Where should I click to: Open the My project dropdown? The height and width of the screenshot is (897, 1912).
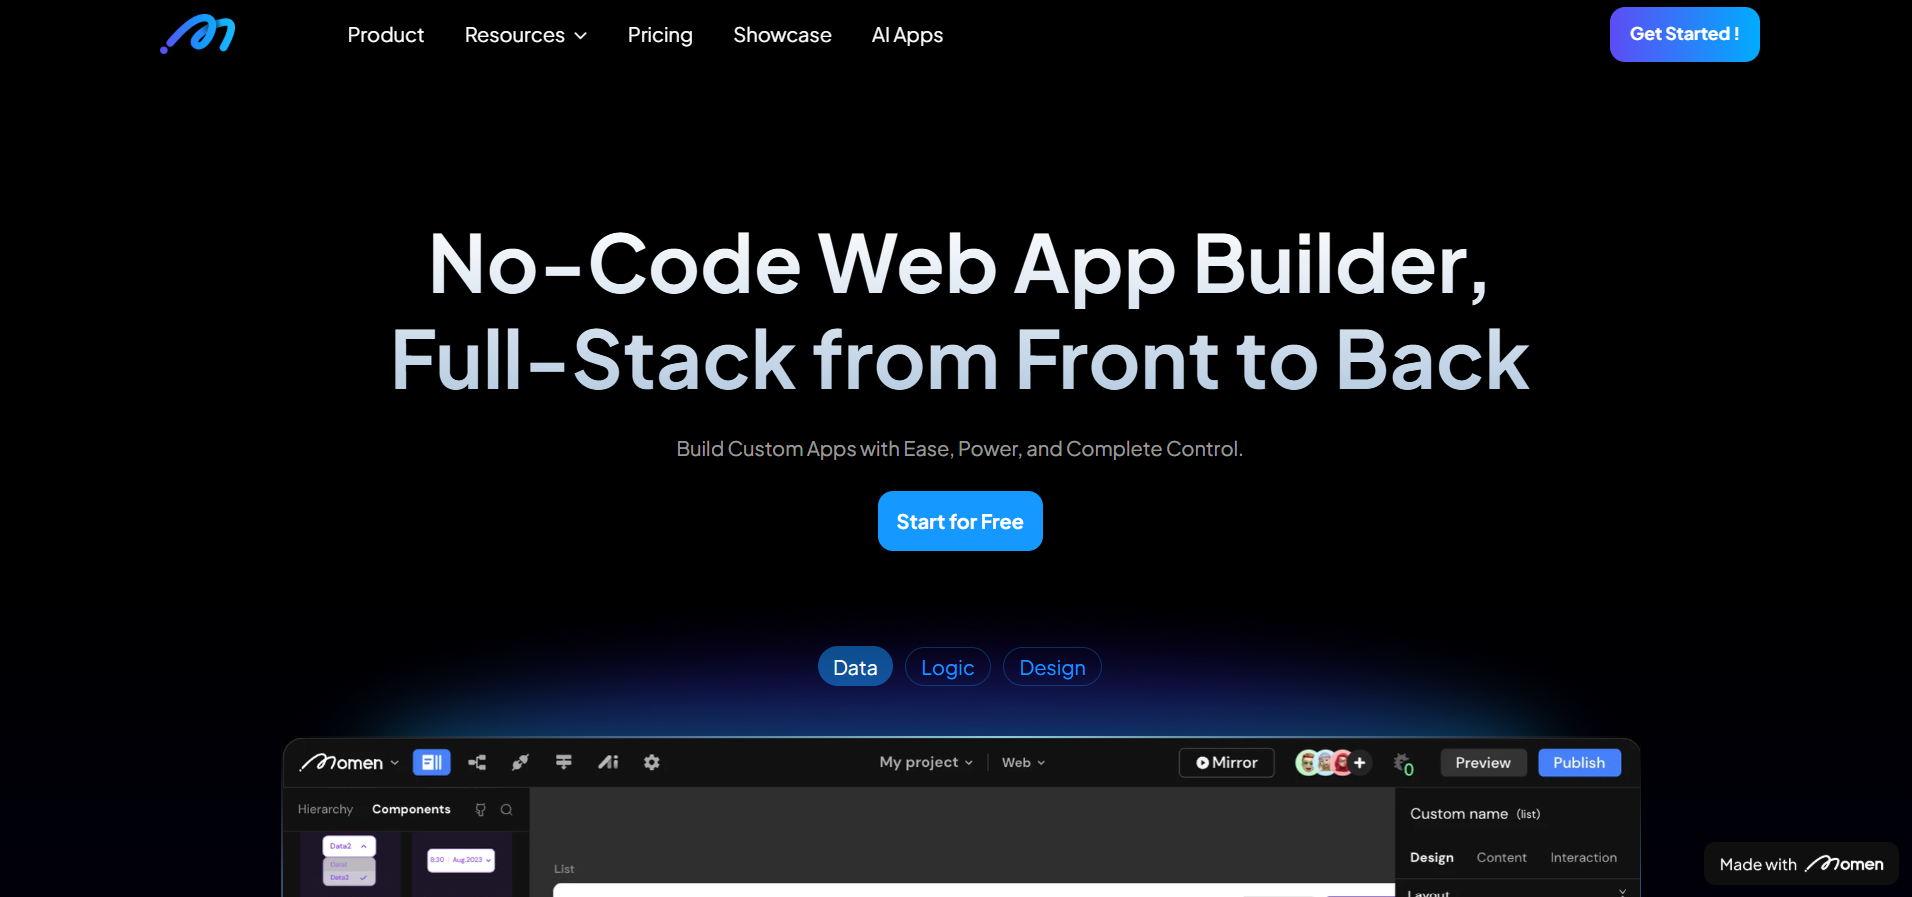(926, 762)
